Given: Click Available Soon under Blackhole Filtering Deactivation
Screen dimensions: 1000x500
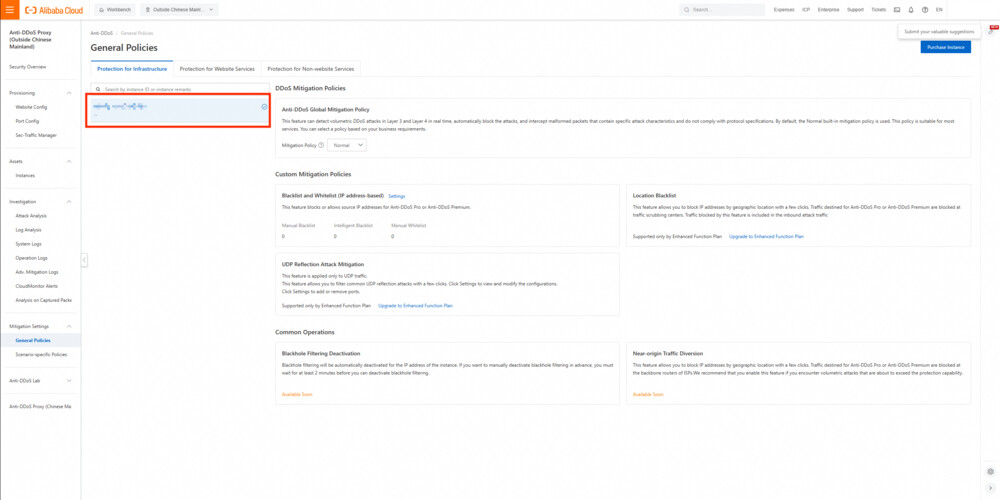Looking at the screenshot, I should point(297,395).
